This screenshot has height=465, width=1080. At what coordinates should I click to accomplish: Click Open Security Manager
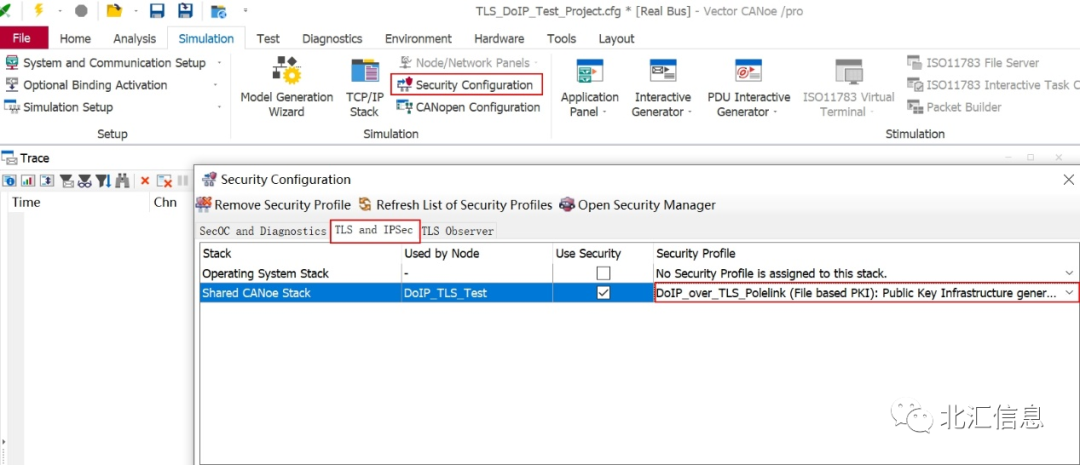point(638,205)
